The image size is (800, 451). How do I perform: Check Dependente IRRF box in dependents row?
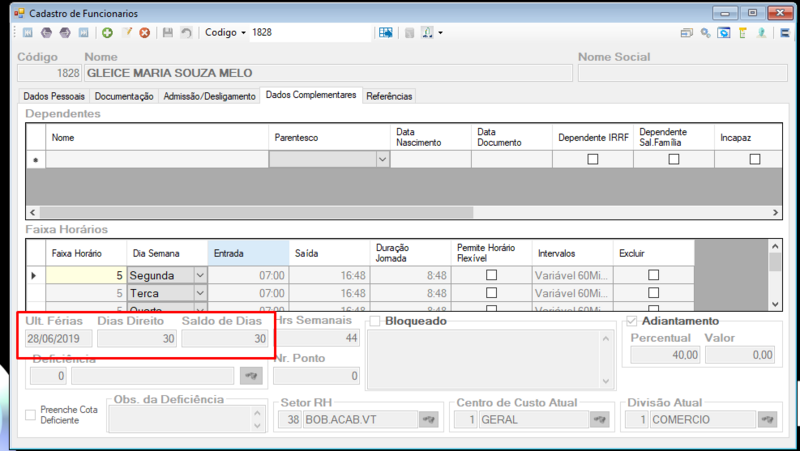tap(592, 159)
